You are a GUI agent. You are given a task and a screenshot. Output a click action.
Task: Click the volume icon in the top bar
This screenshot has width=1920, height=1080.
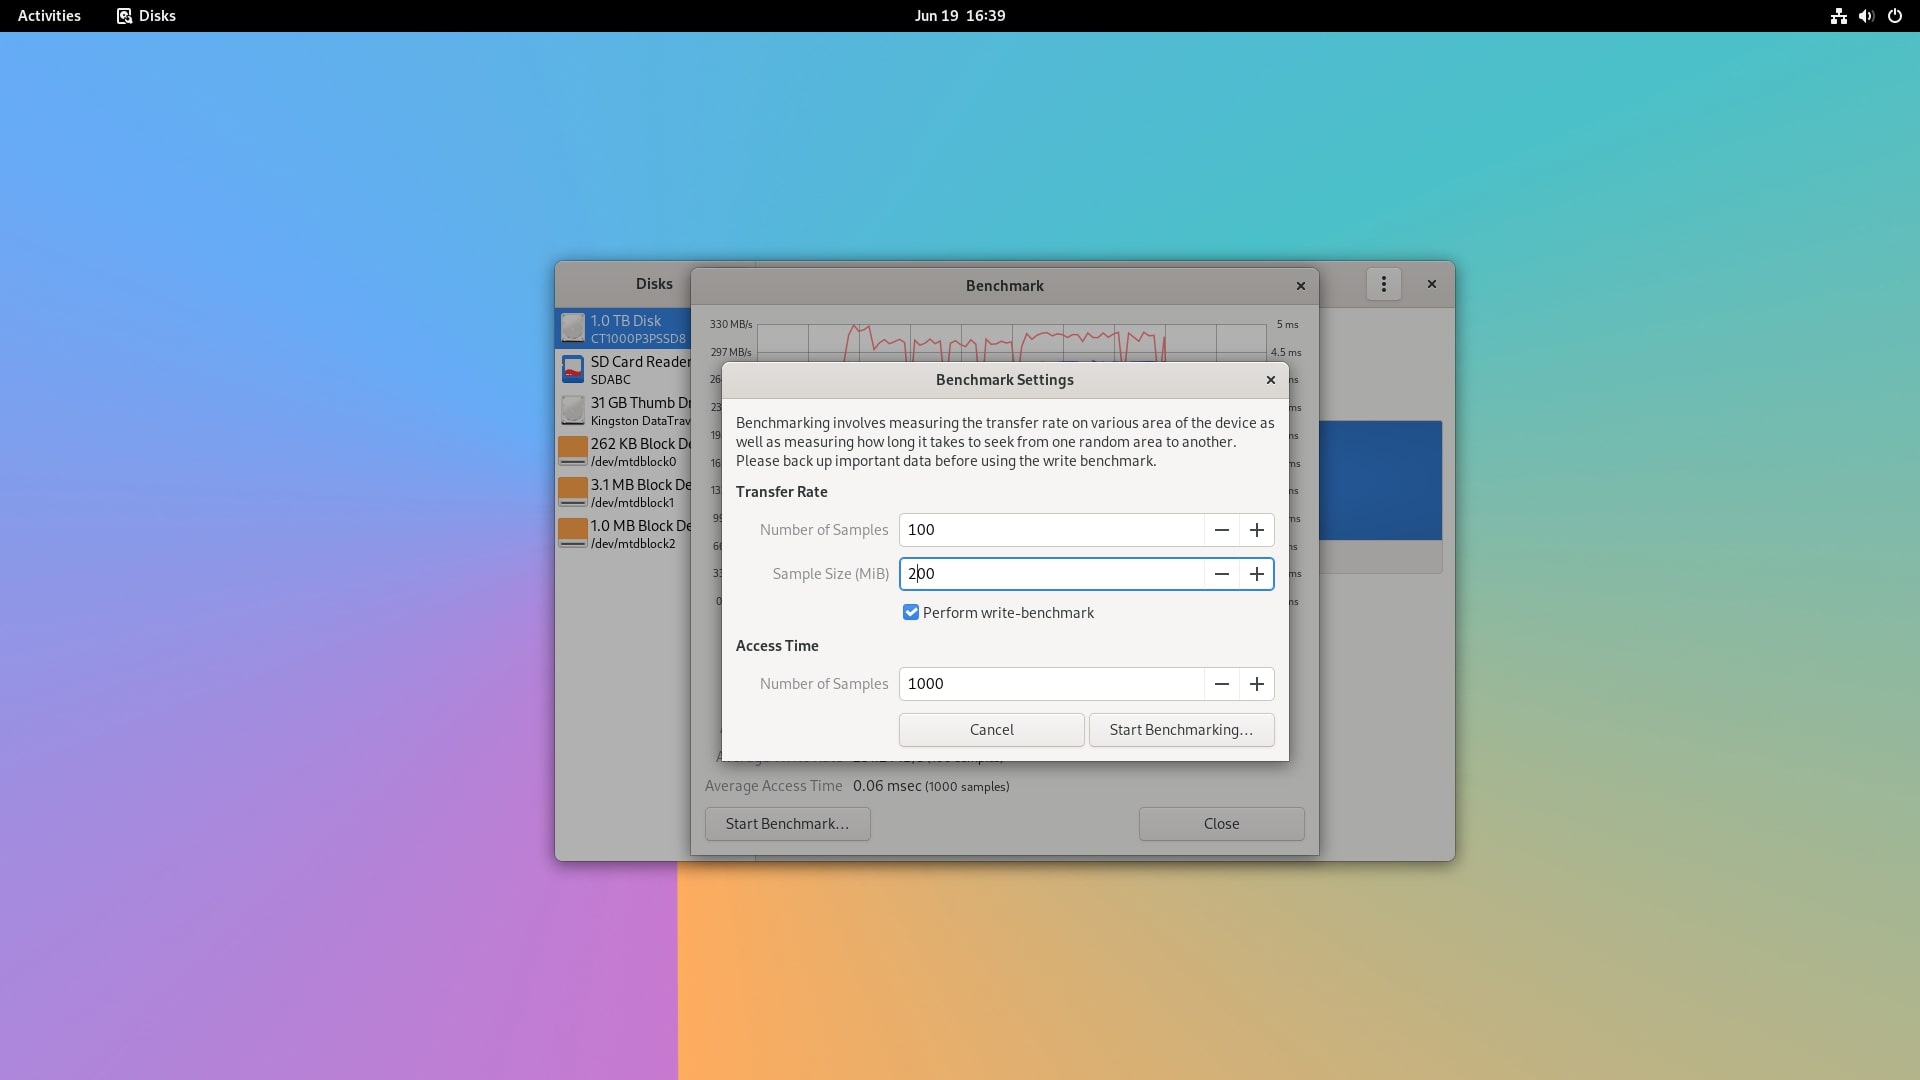pos(1866,16)
